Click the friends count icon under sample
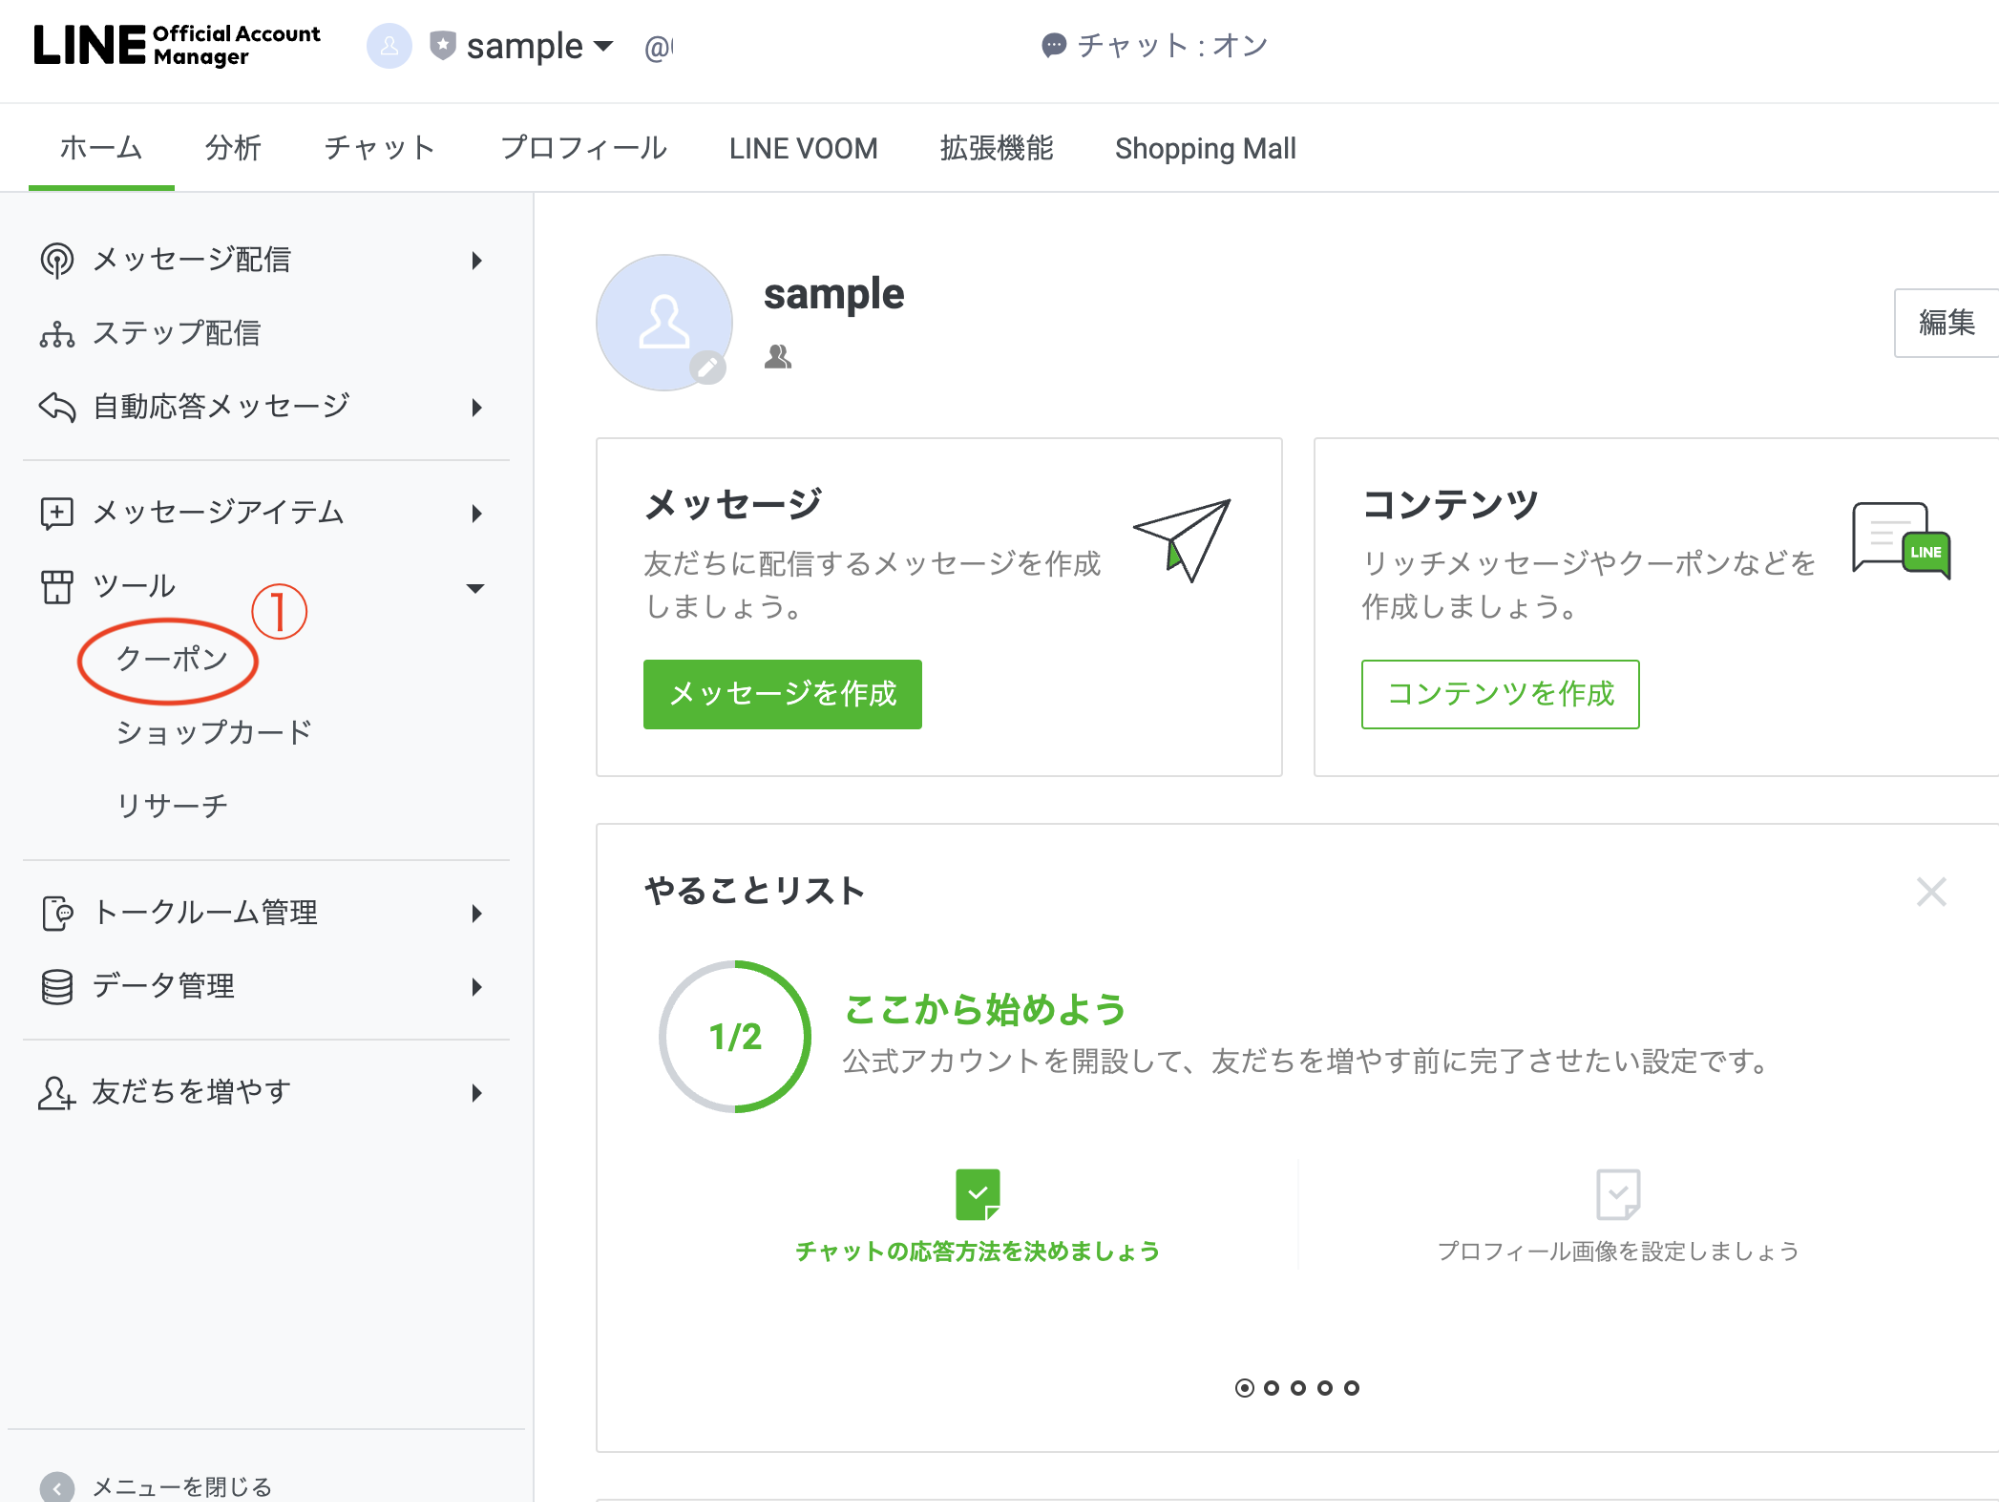 pyautogui.click(x=778, y=356)
